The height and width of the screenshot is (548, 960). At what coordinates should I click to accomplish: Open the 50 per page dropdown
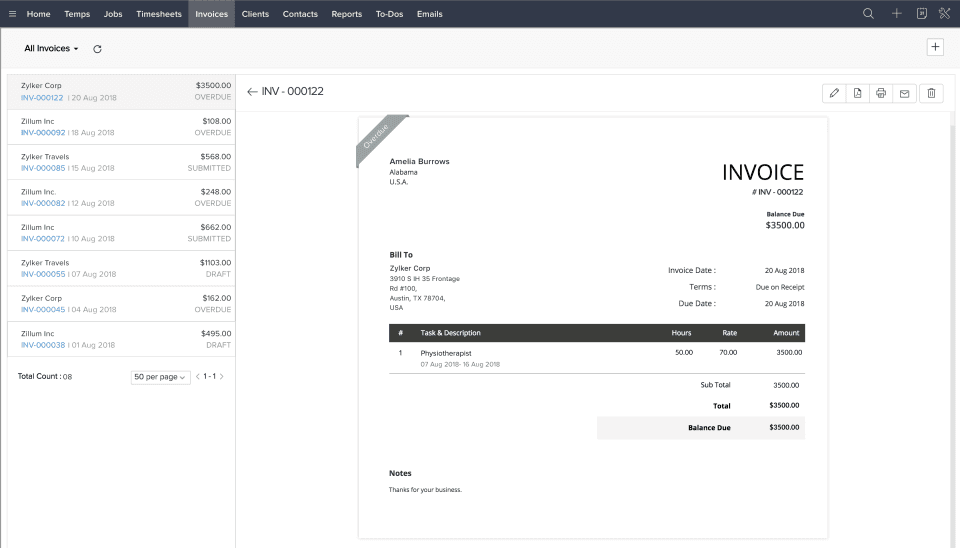(x=160, y=377)
